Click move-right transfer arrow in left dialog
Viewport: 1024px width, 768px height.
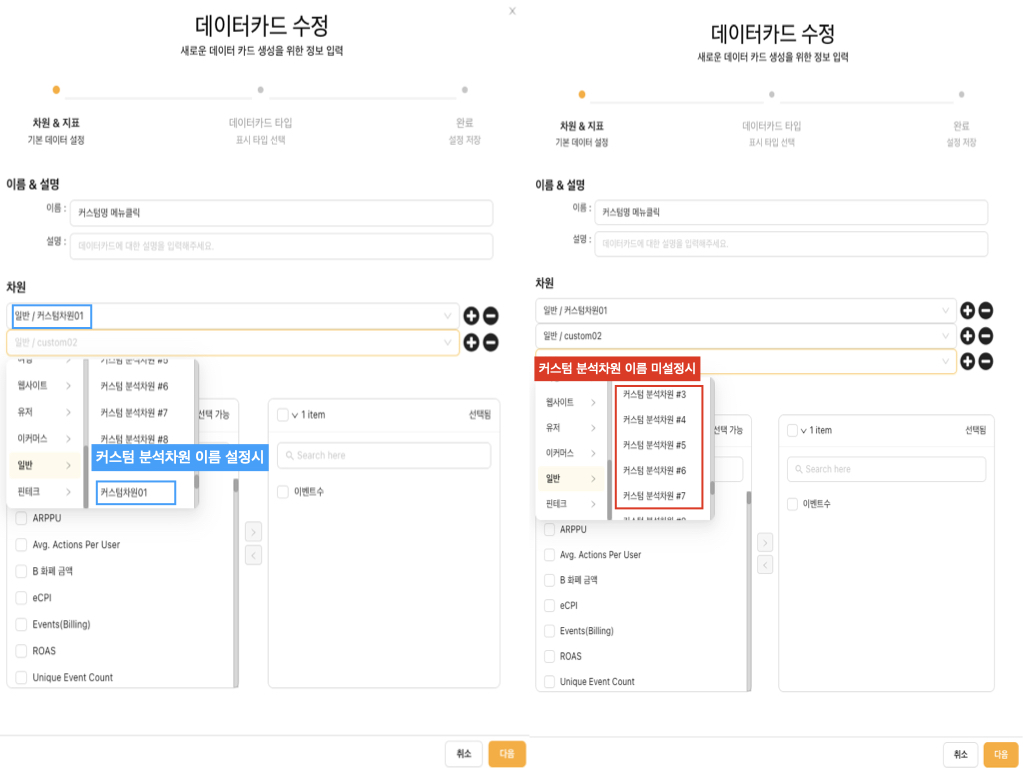click(x=253, y=531)
